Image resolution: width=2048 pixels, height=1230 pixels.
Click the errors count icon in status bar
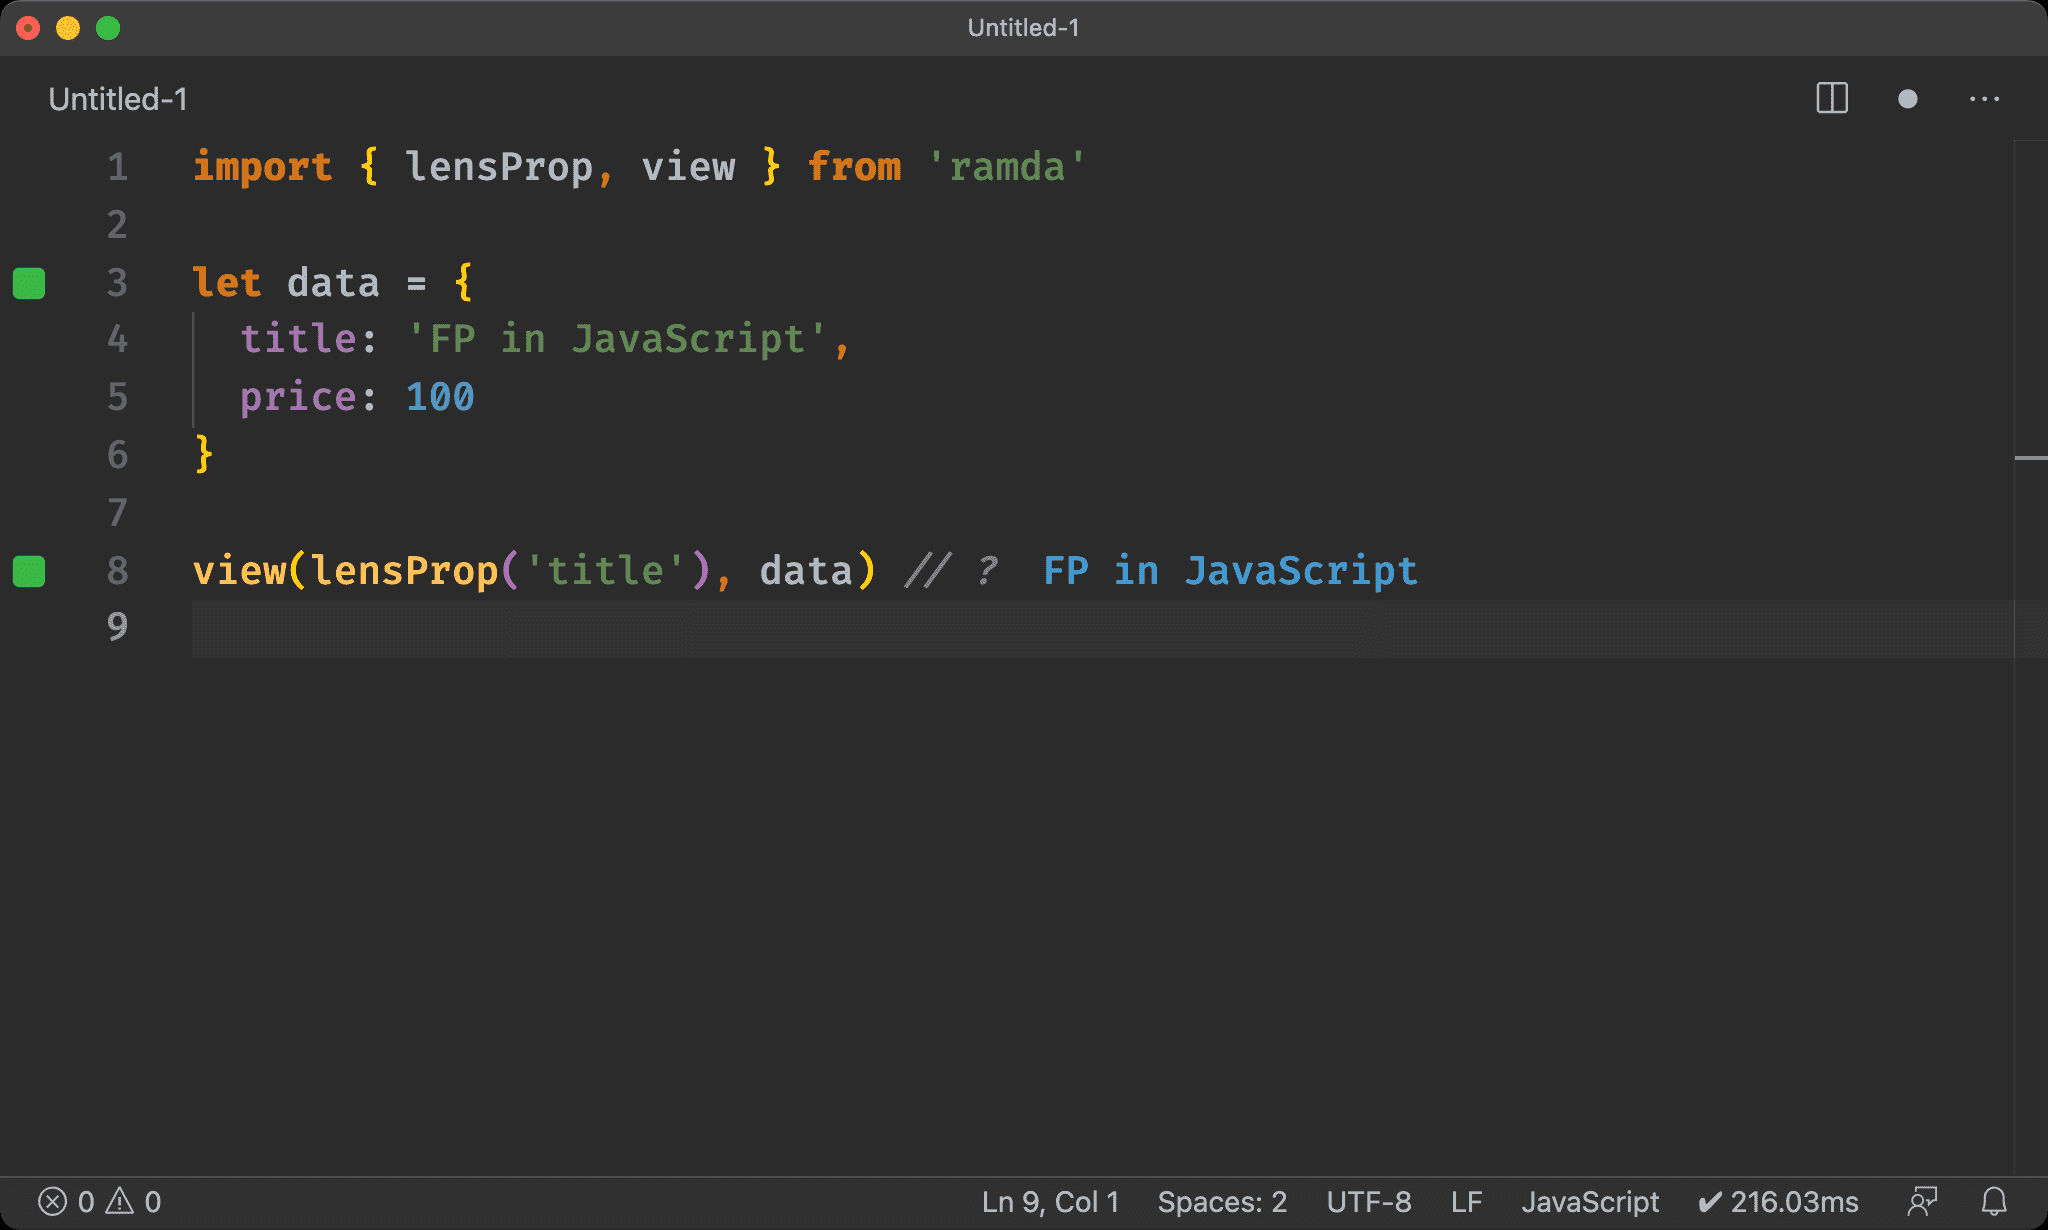52,1201
